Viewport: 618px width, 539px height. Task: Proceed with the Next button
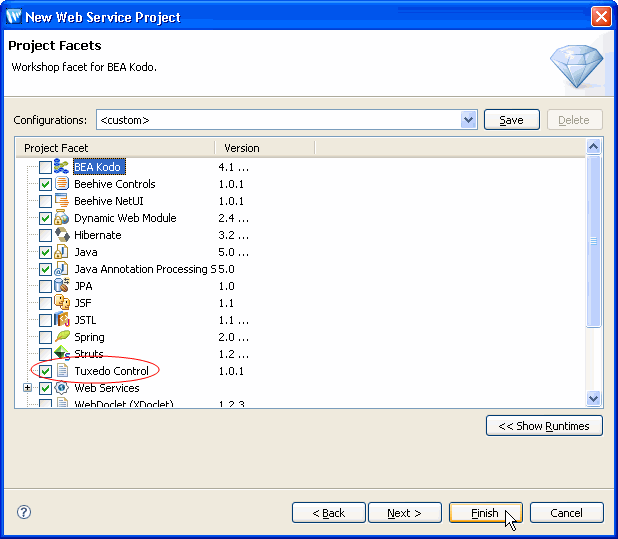click(x=405, y=513)
